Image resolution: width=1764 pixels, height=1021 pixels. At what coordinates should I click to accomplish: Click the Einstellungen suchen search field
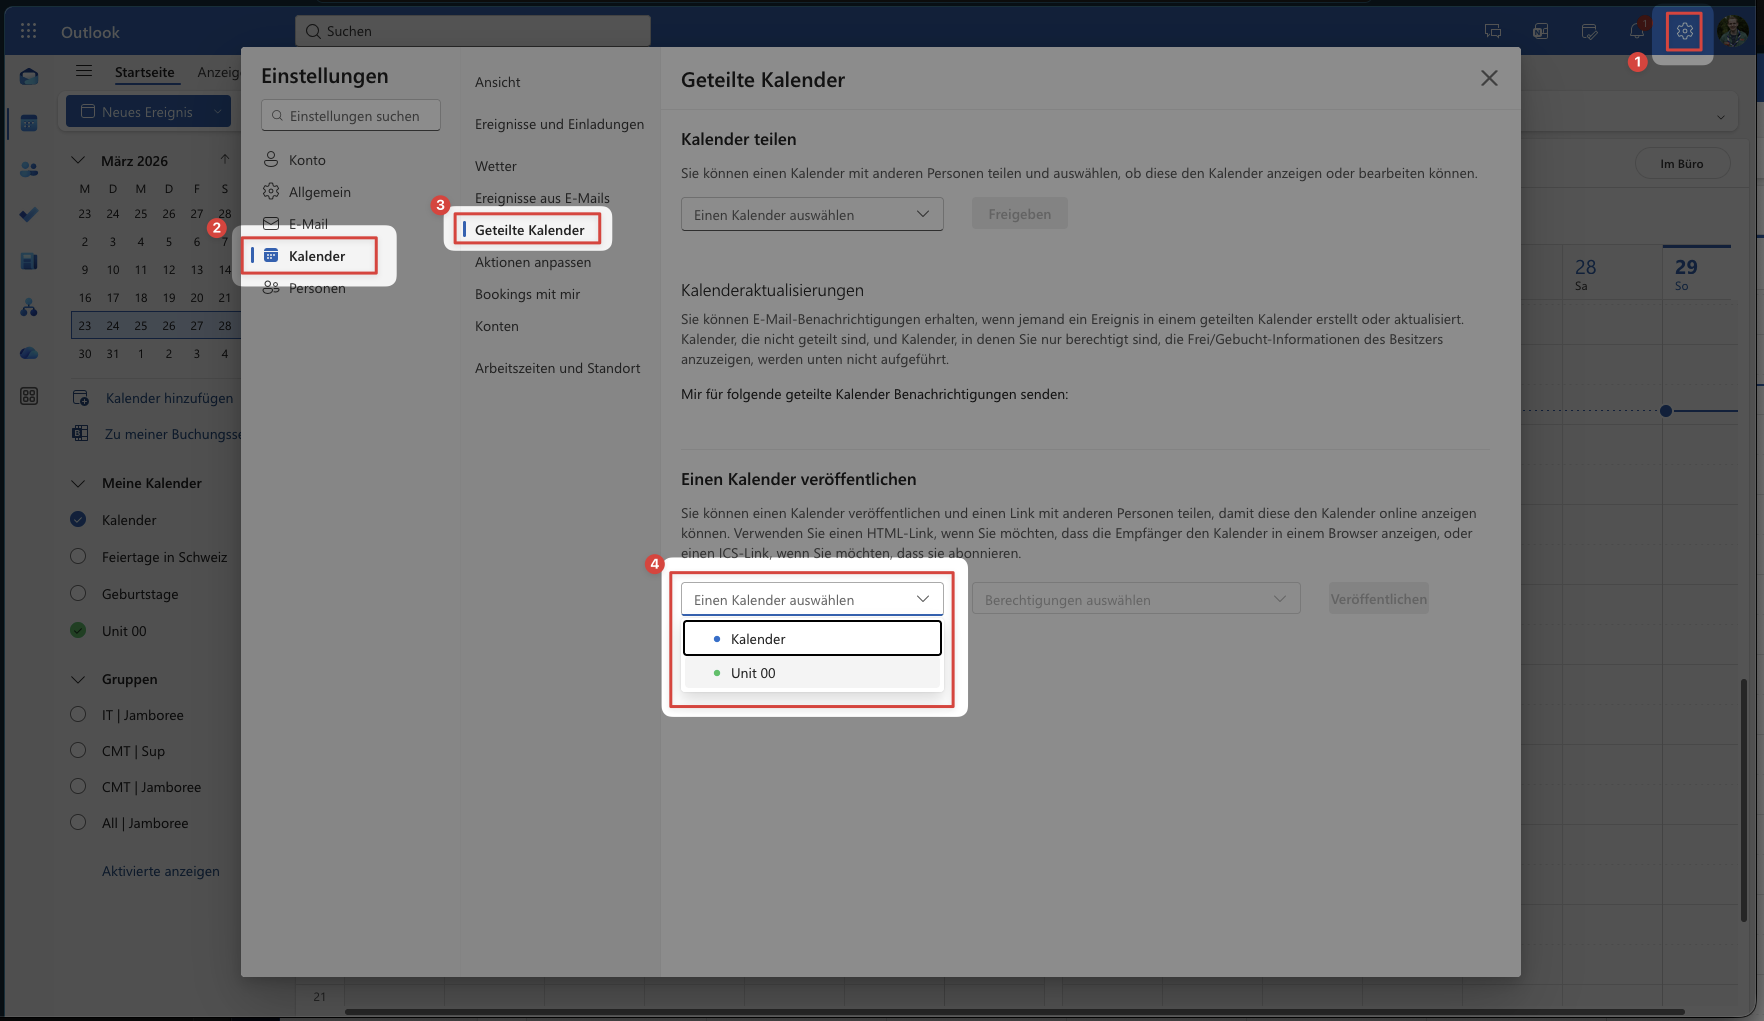[350, 115]
